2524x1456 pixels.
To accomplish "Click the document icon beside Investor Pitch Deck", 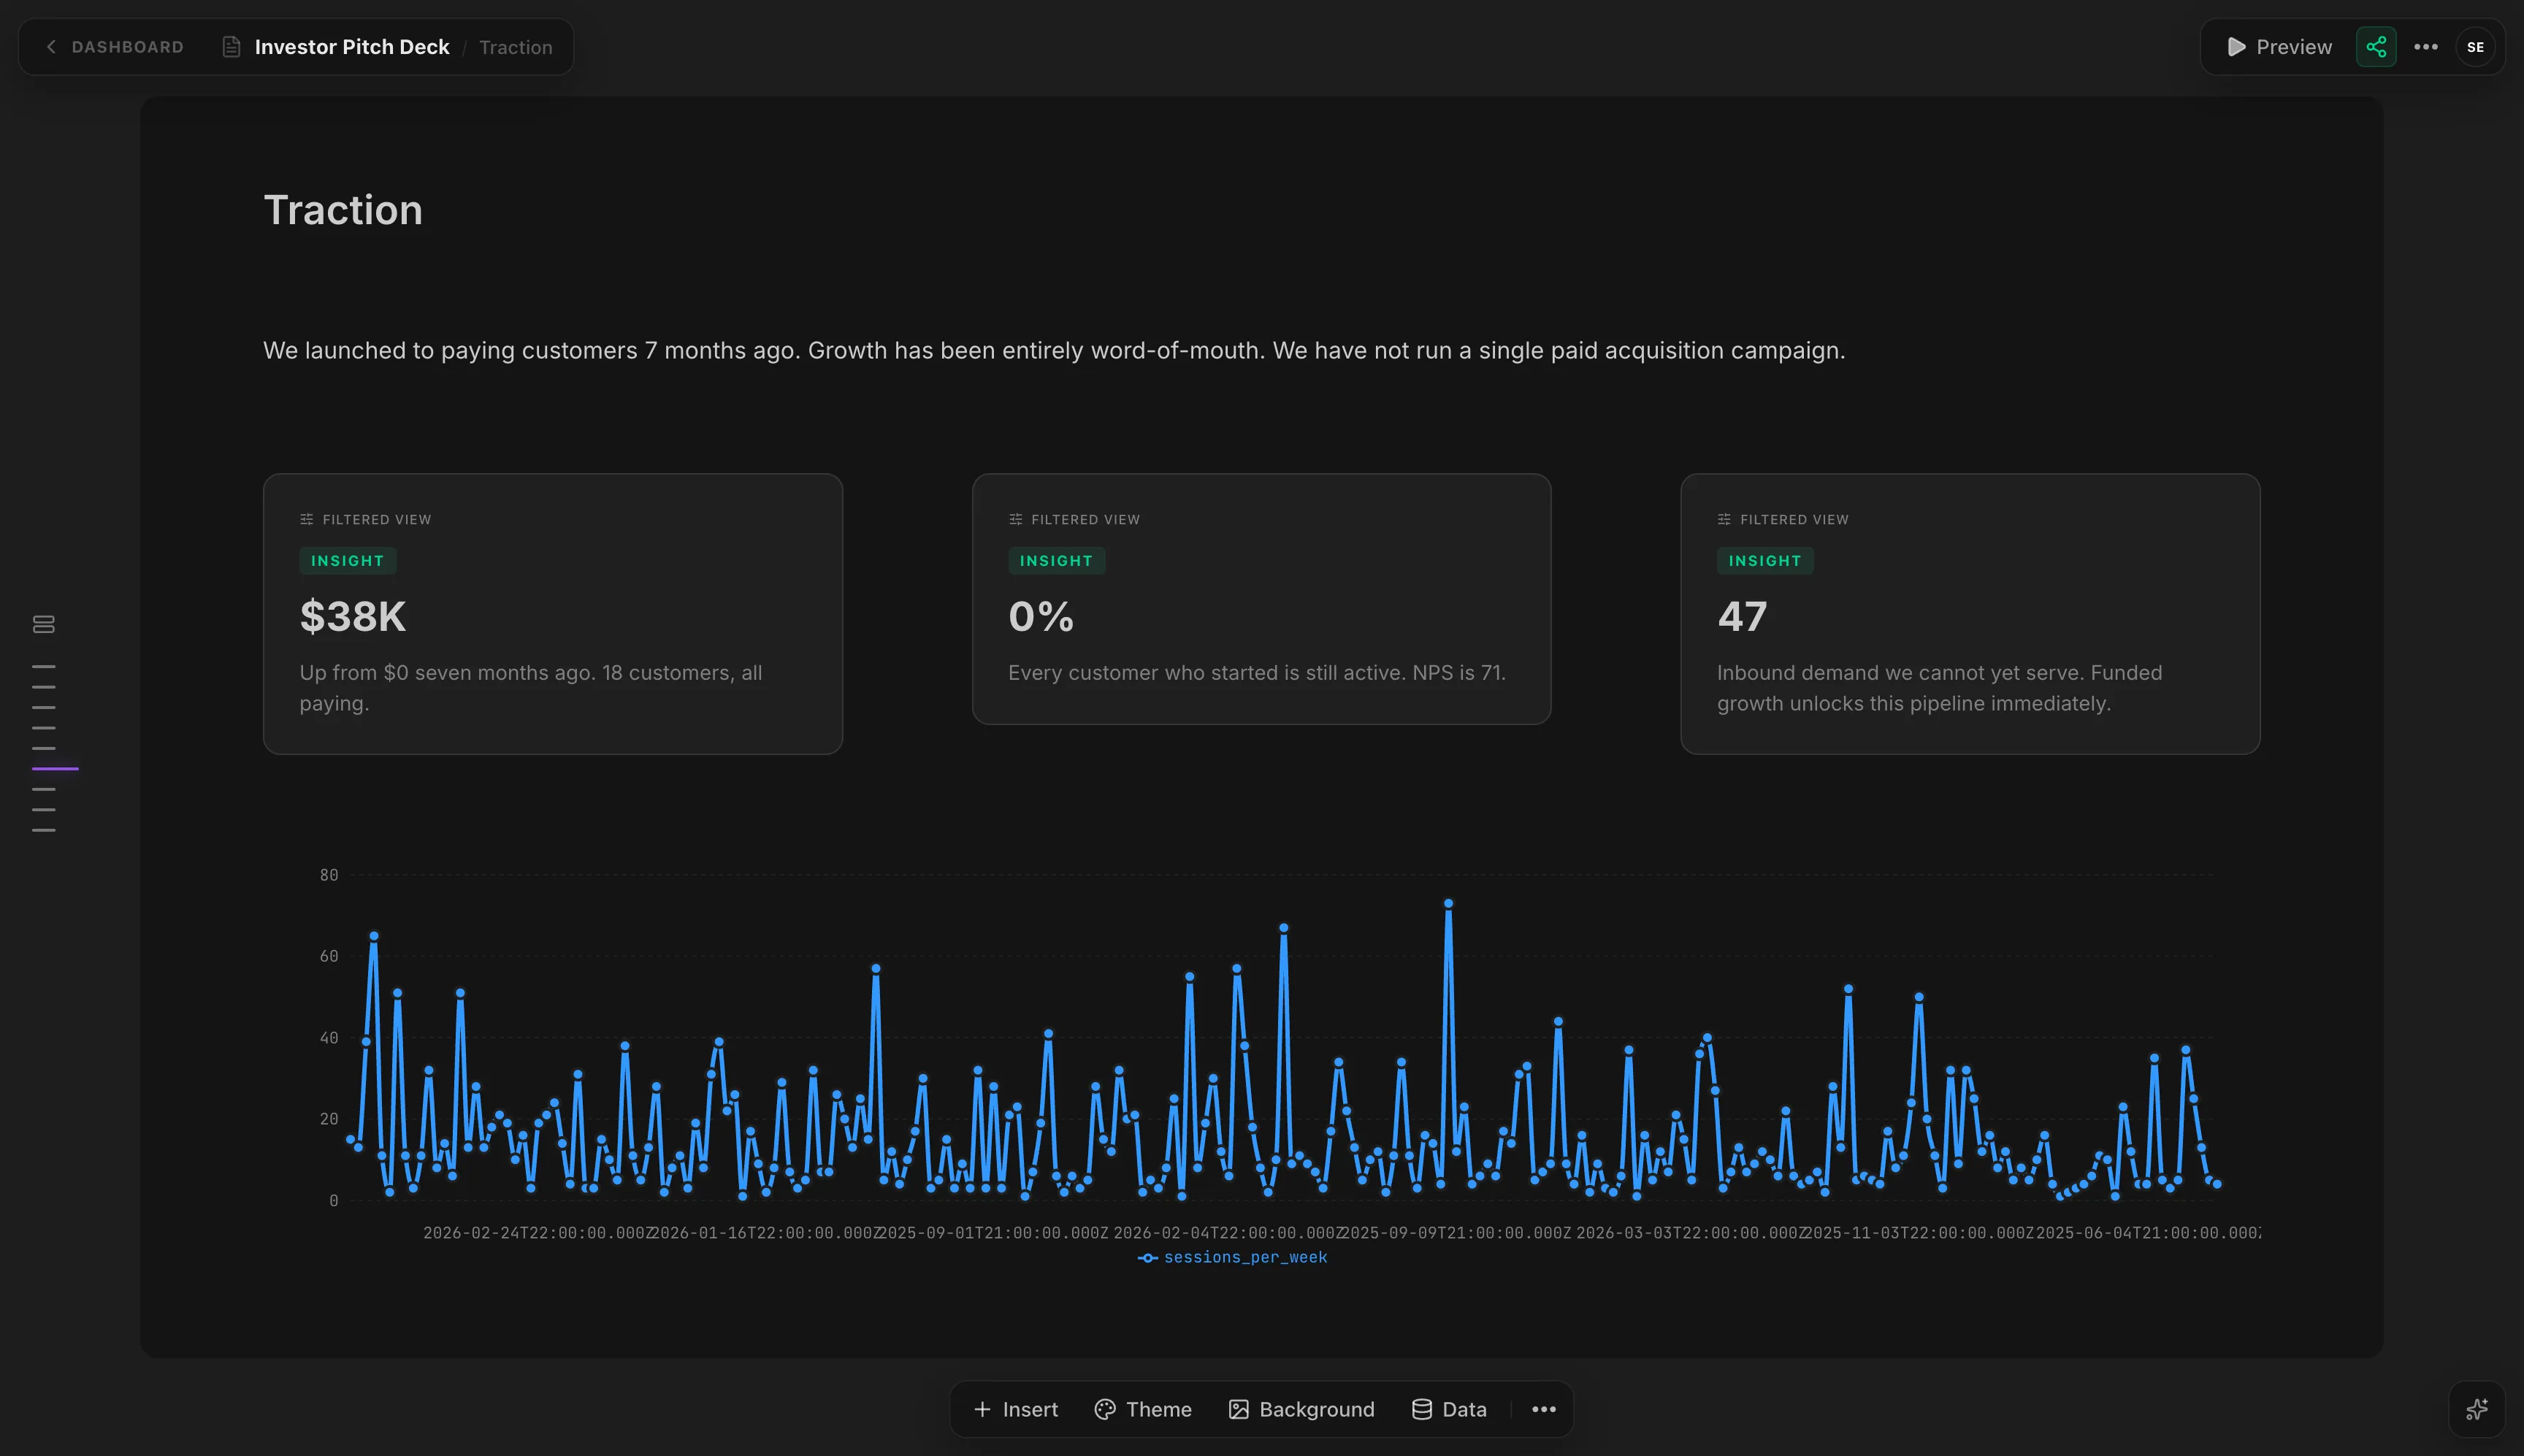I will point(231,47).
